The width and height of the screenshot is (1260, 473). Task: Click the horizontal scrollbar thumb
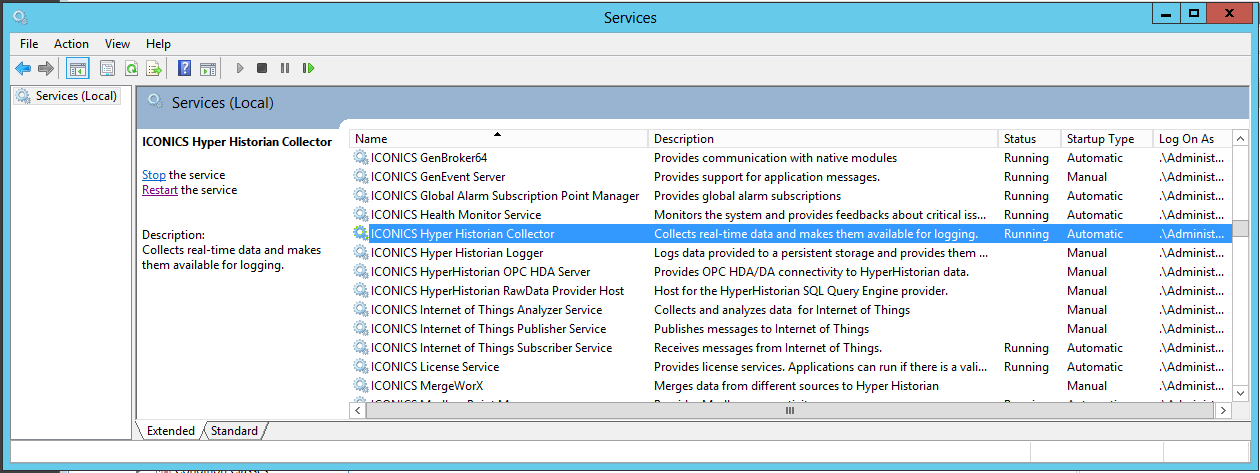click(789, 410)
